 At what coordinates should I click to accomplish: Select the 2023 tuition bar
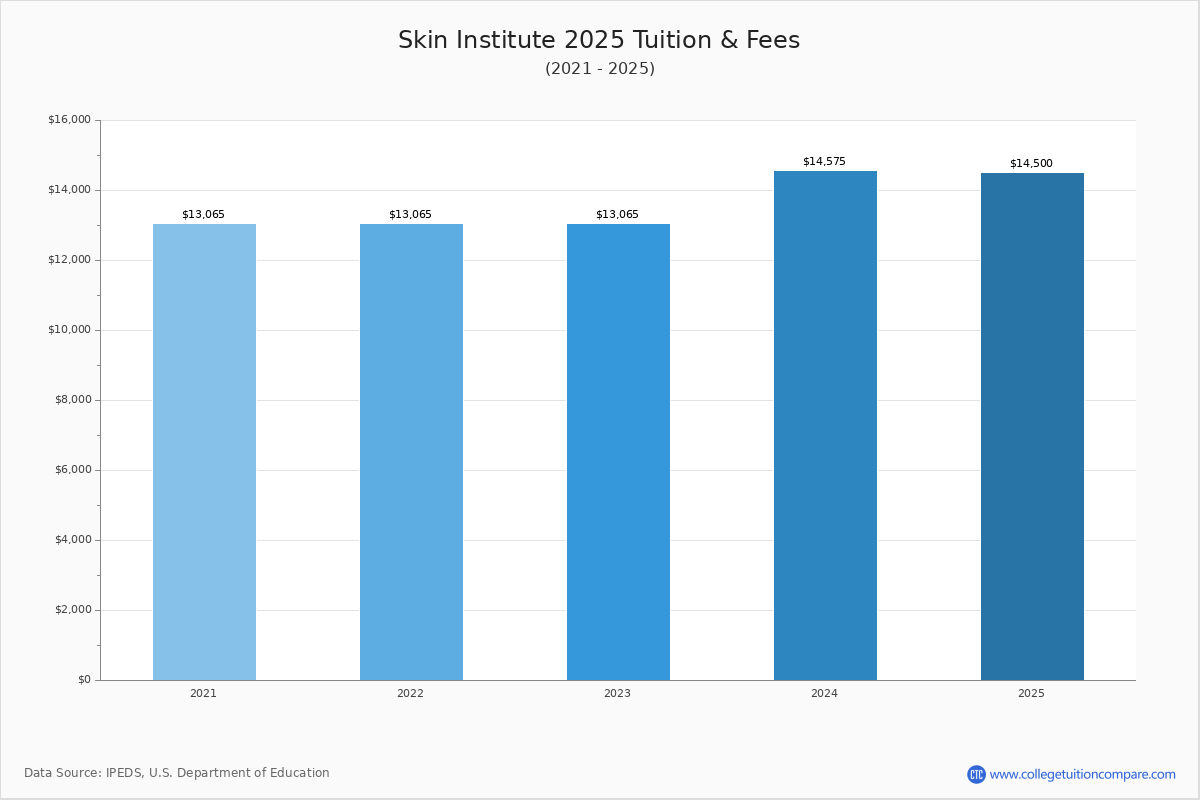pyautogui.click(x=618, y=452)
